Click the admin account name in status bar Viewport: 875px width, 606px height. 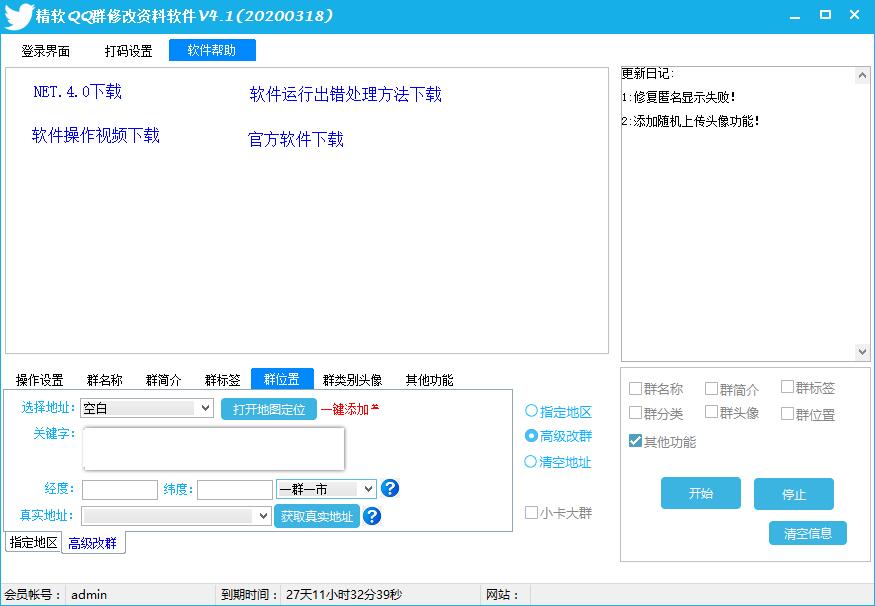89,595
